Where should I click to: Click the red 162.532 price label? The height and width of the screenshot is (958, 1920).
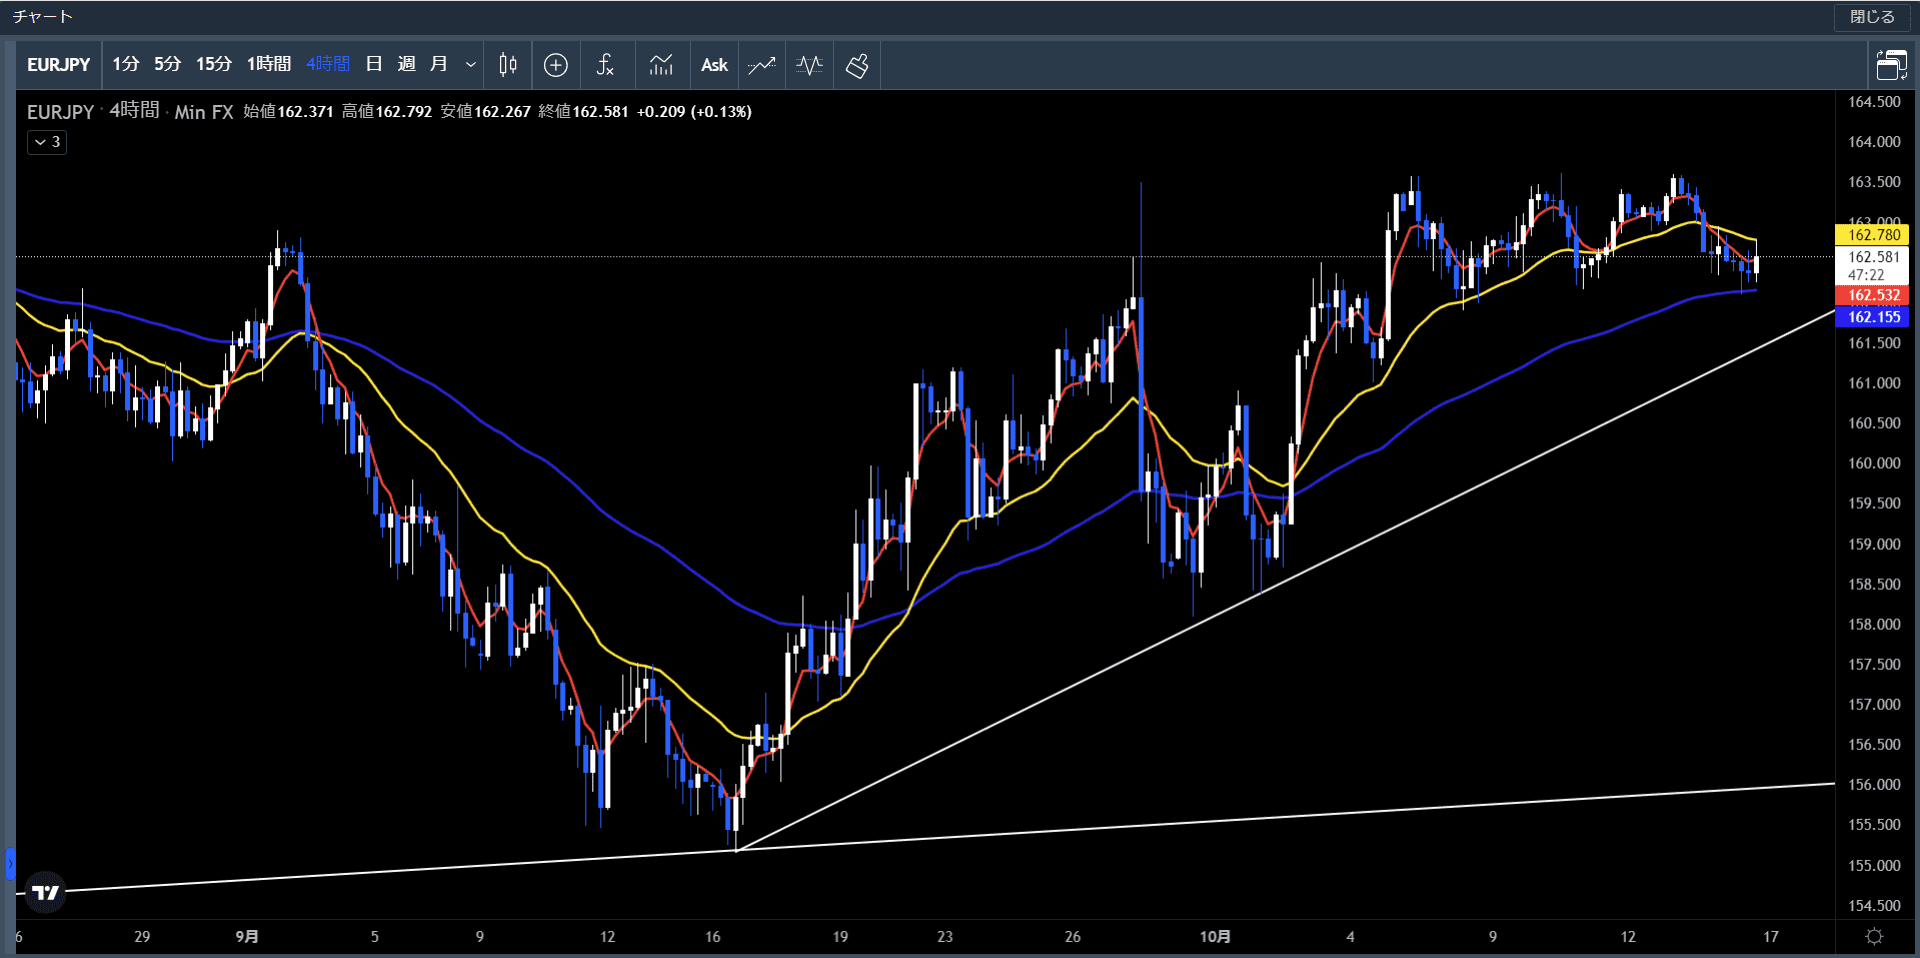[1873, 295]
